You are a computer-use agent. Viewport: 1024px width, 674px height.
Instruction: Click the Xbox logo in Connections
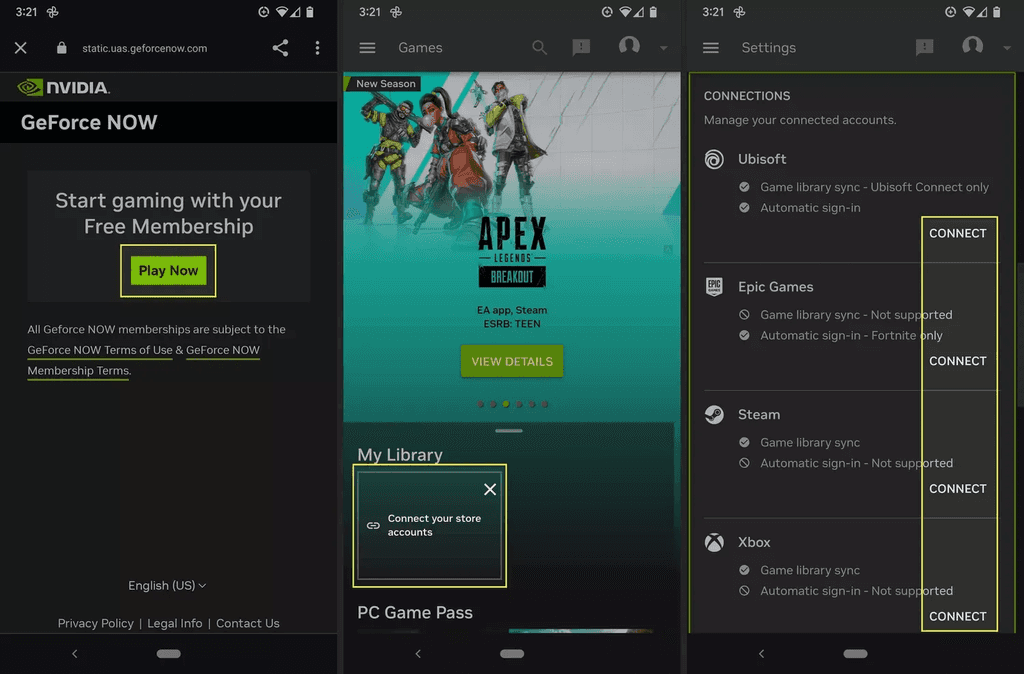pos(713,542)
